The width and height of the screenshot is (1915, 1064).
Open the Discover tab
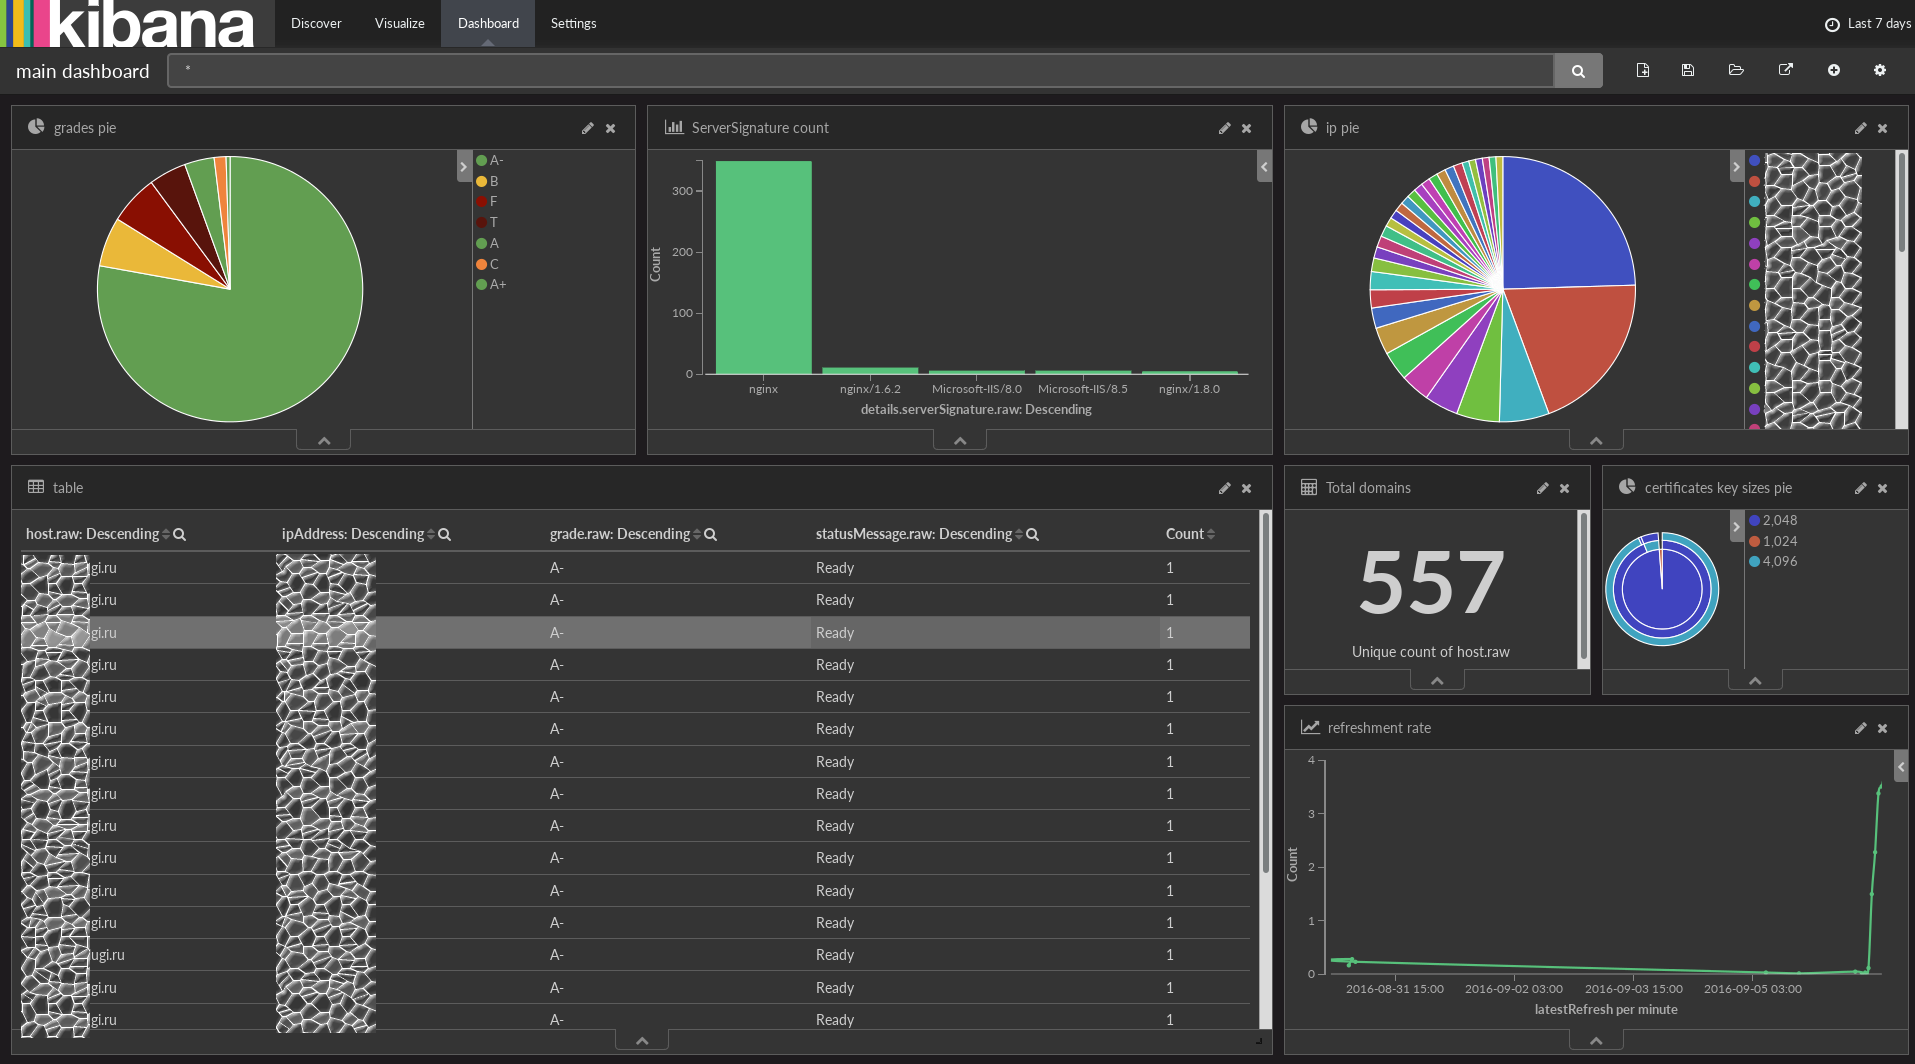[x=316, y=23]
